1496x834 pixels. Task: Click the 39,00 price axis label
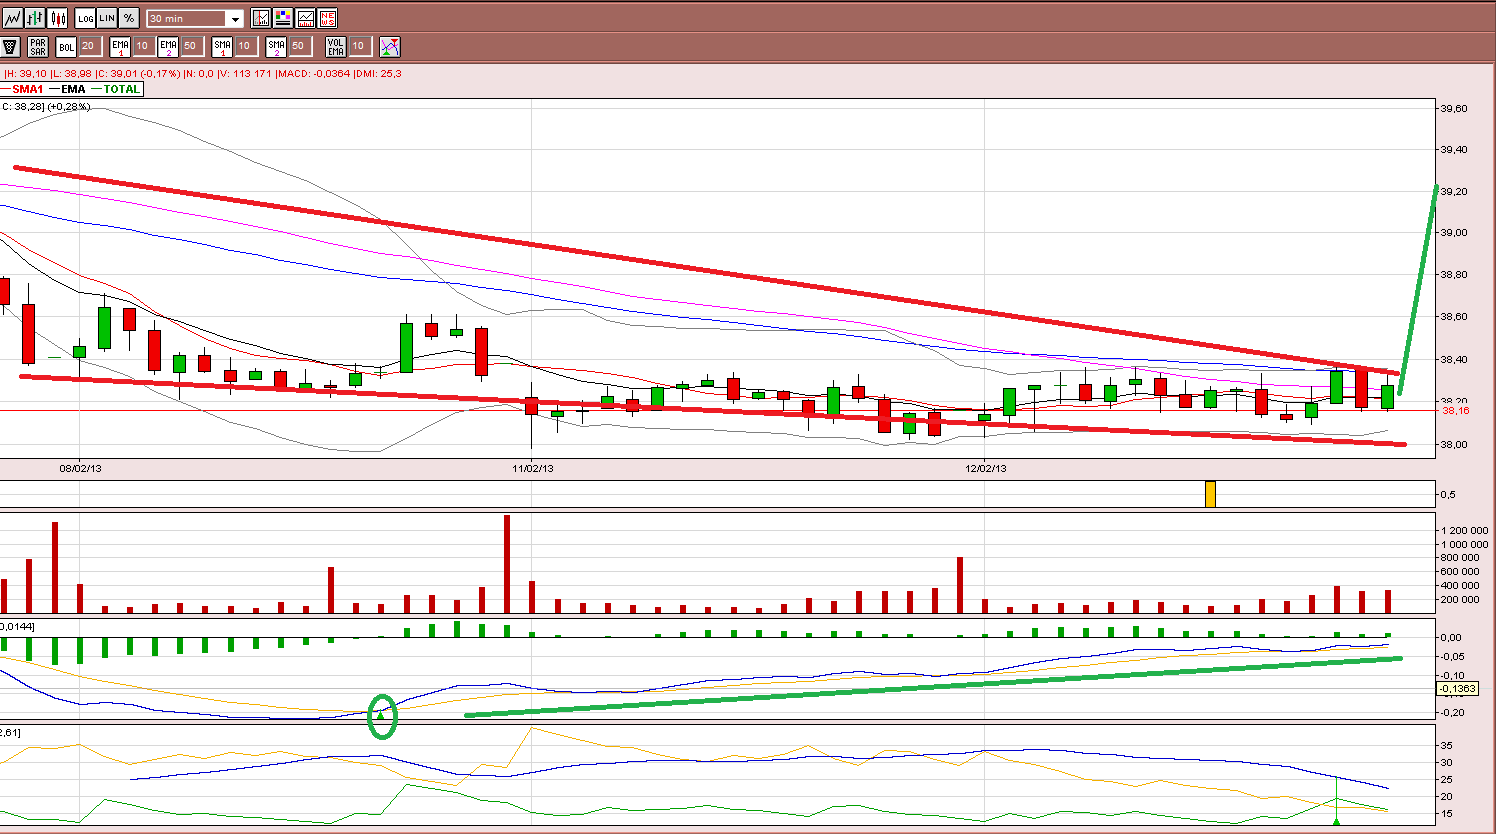click(x=1454, y=233)
